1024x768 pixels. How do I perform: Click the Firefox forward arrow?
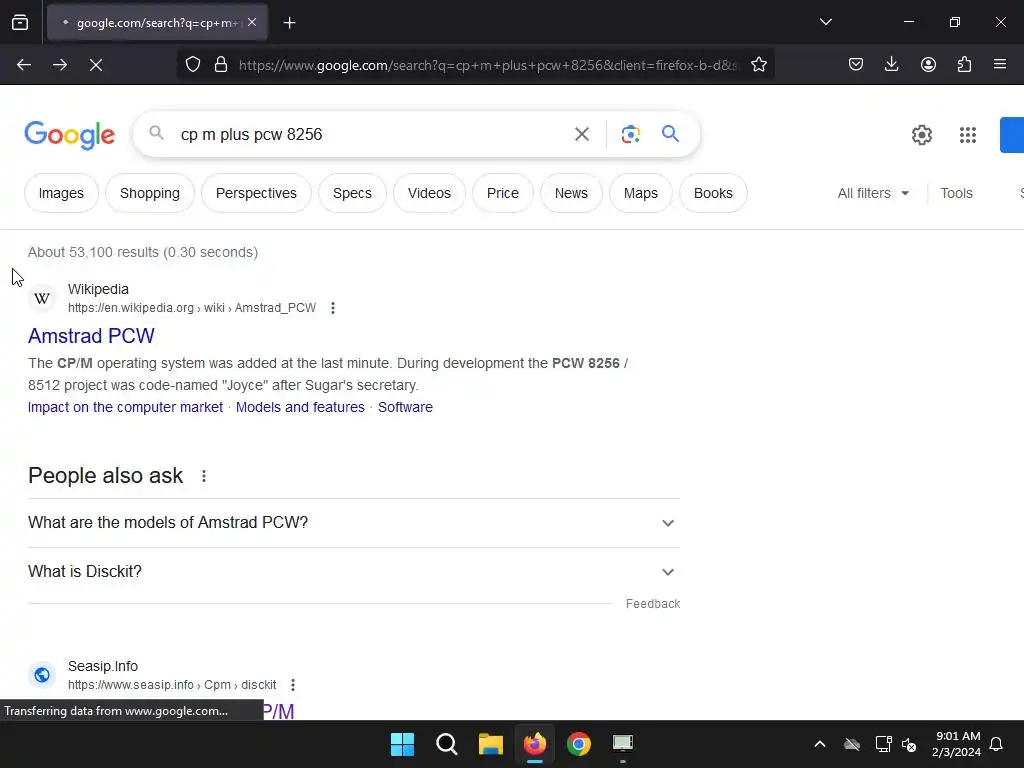coord(60,65)
